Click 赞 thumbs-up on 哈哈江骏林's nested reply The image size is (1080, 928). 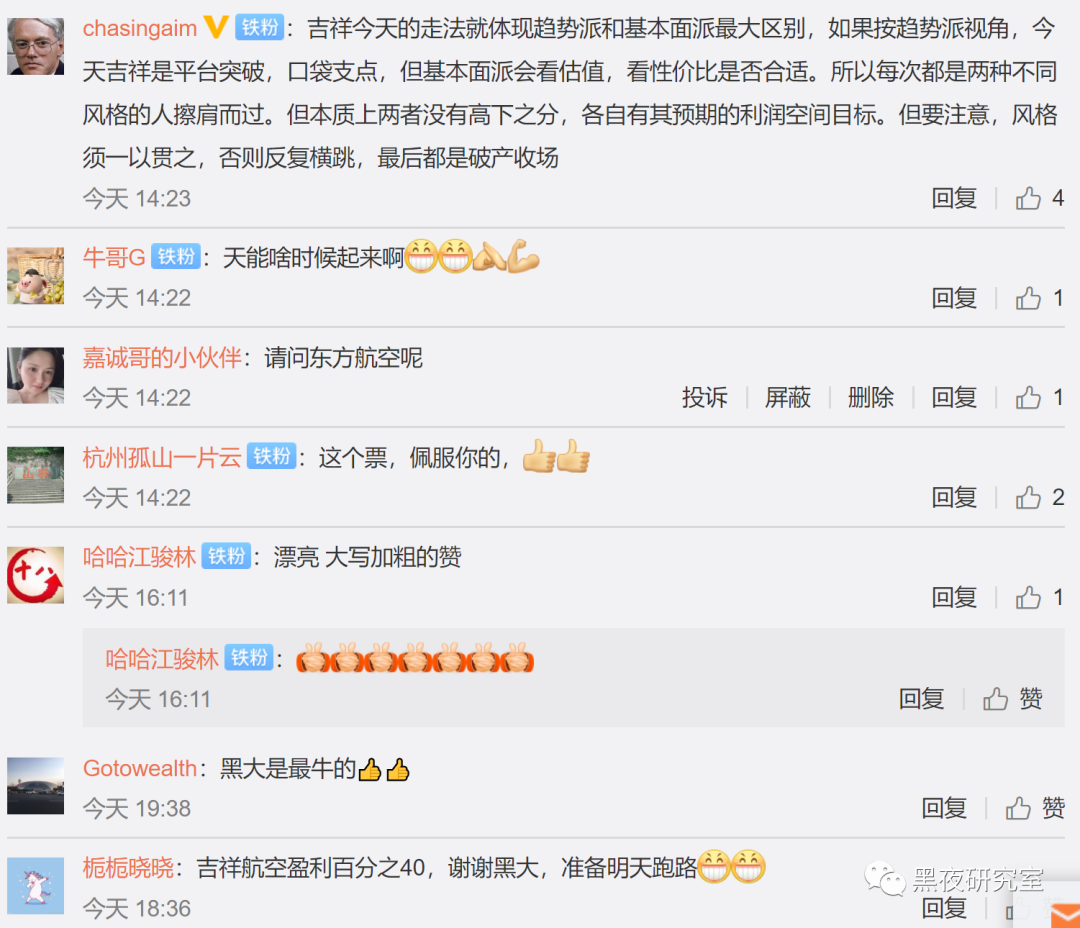tap(1012, 699)
